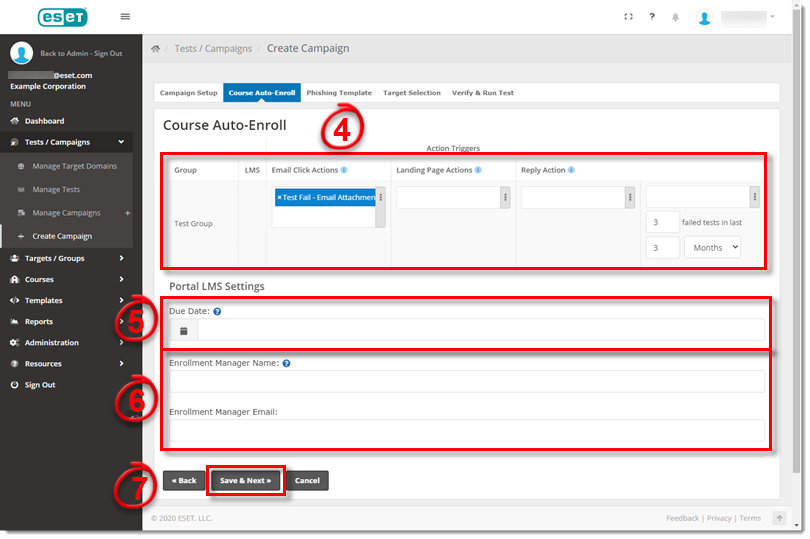Viewport: 810px width, 539px height.
Task: Click the fullscreen icon in top bar
Action: coord(628,17)
